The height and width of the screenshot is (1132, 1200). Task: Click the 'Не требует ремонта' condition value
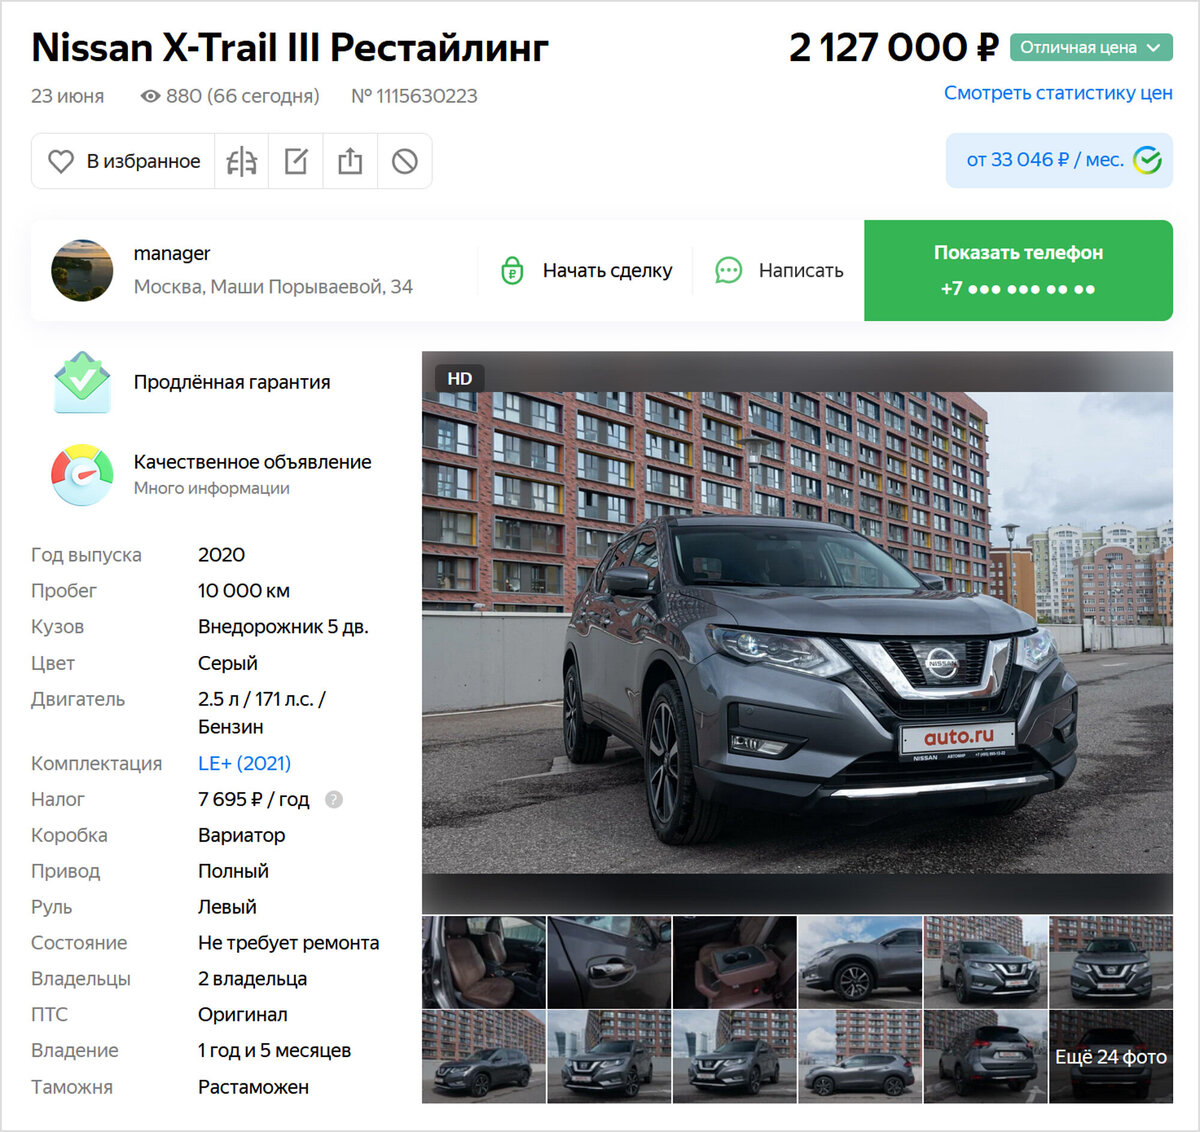coord(288,943)
